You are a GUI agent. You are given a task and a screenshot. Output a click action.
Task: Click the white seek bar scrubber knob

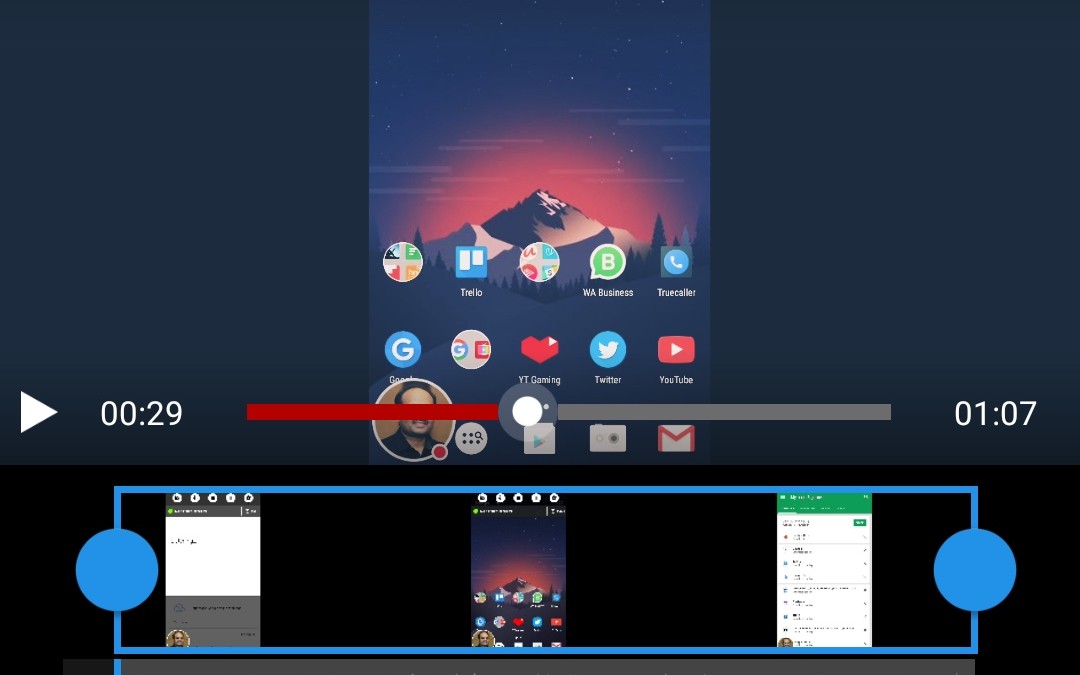tap(526, 412)
